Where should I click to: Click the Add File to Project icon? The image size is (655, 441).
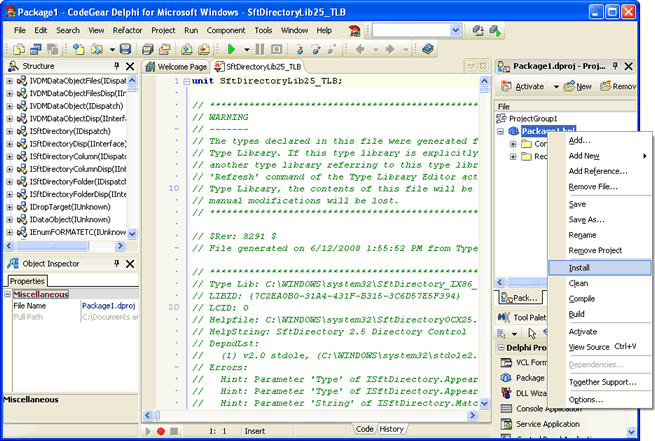tap(187, 49)
